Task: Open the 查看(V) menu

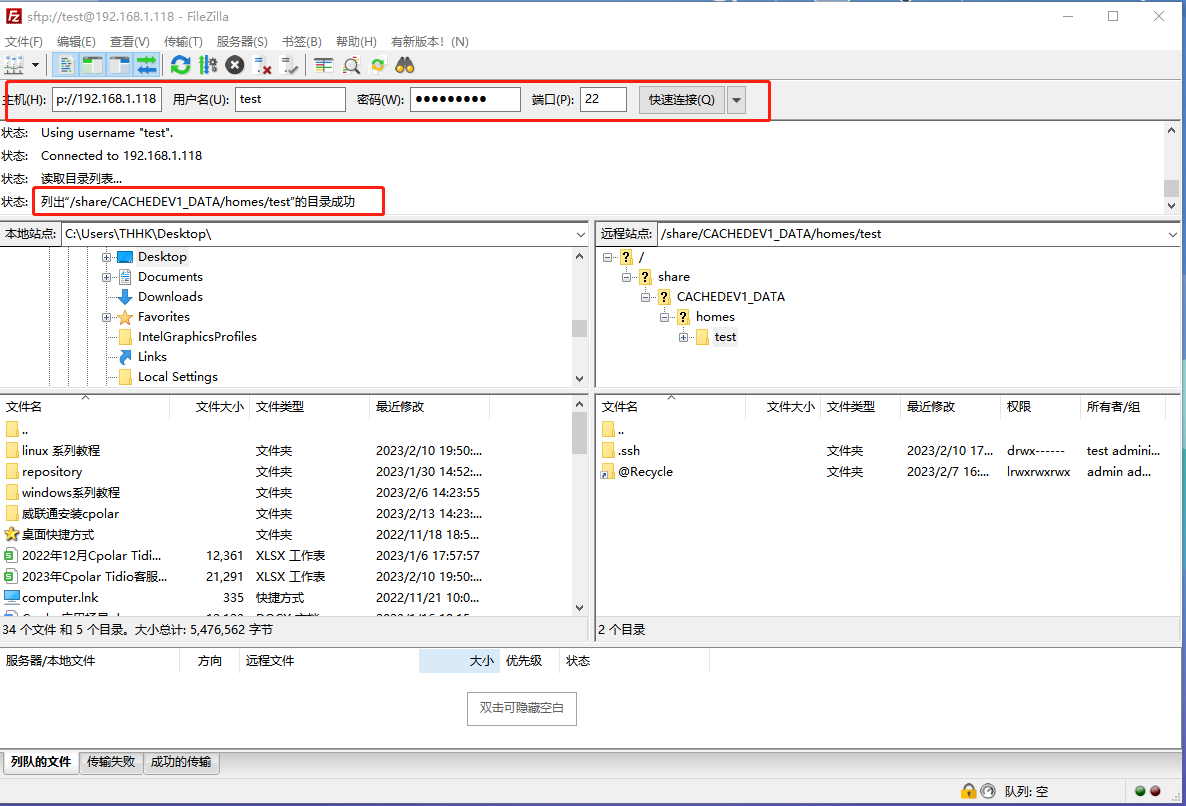Action: pyautogui.click(x=129, y=42)
